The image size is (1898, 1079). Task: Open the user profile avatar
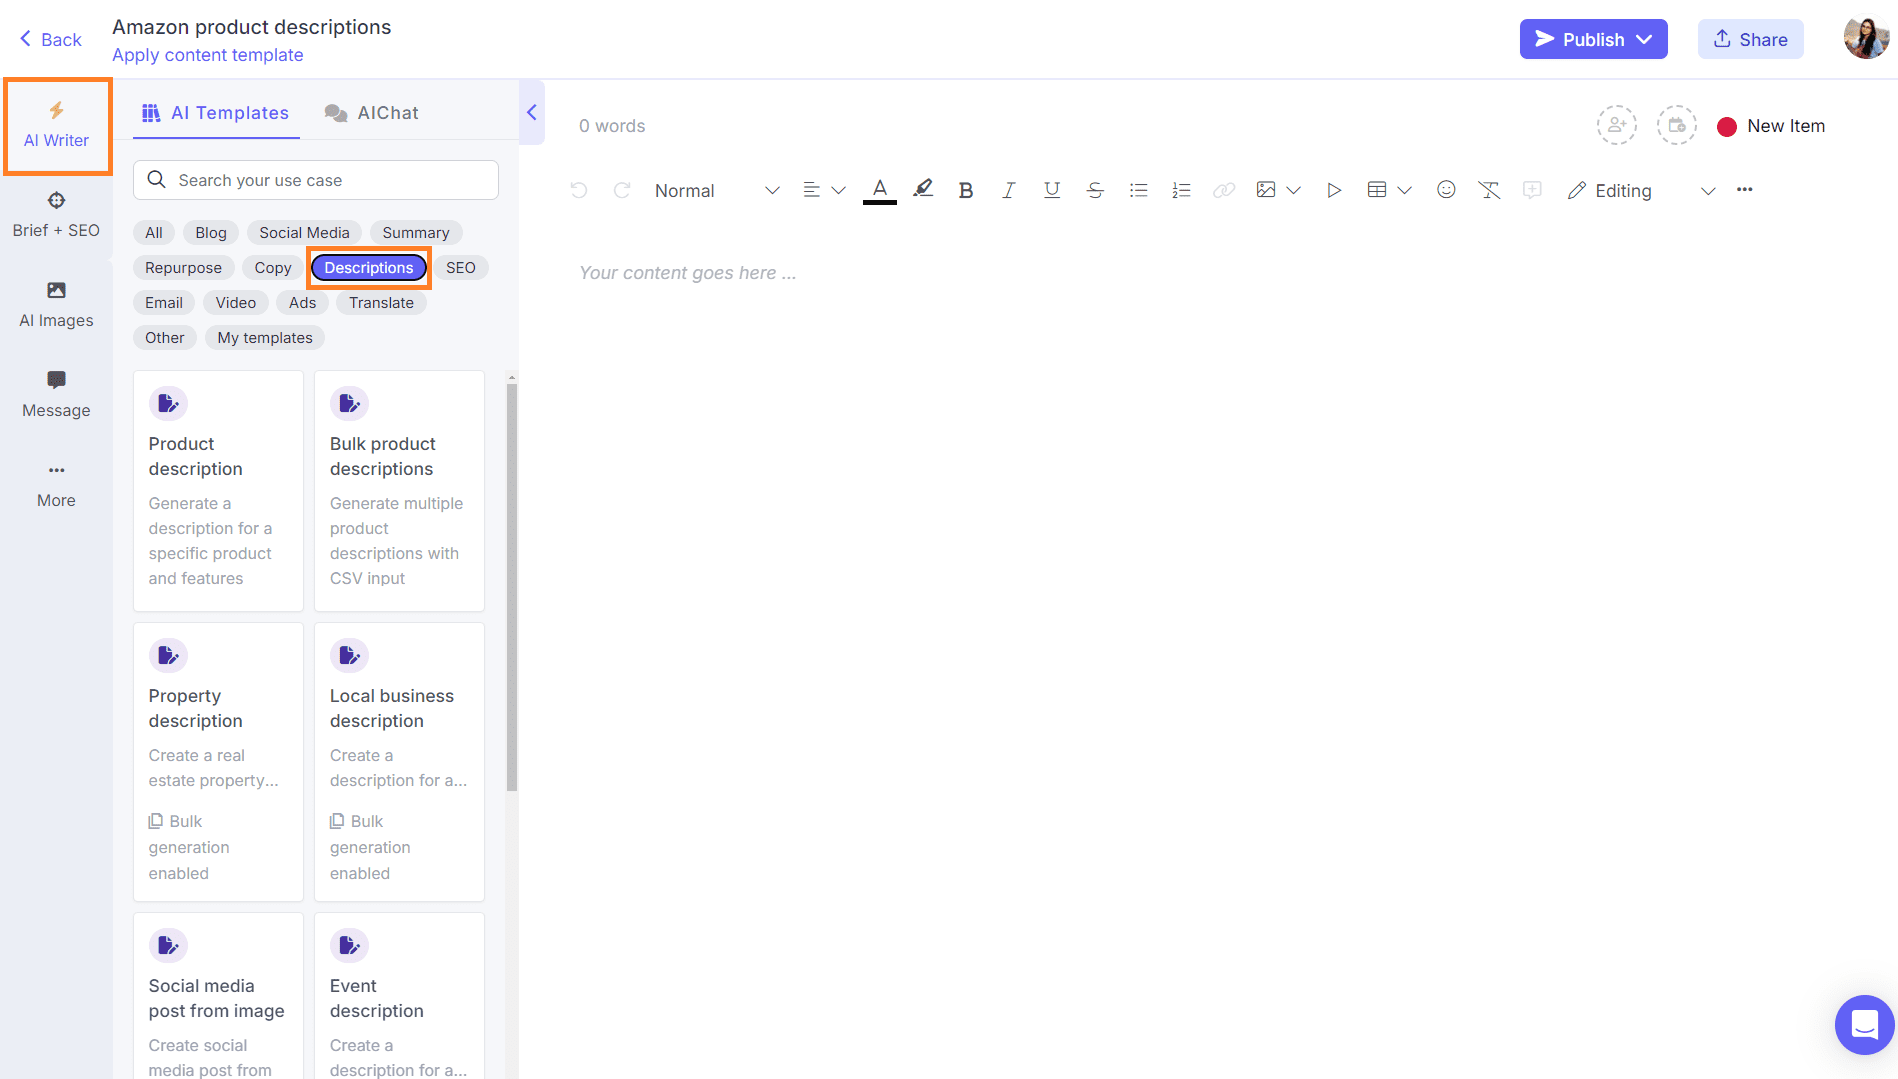[1866, 39]
